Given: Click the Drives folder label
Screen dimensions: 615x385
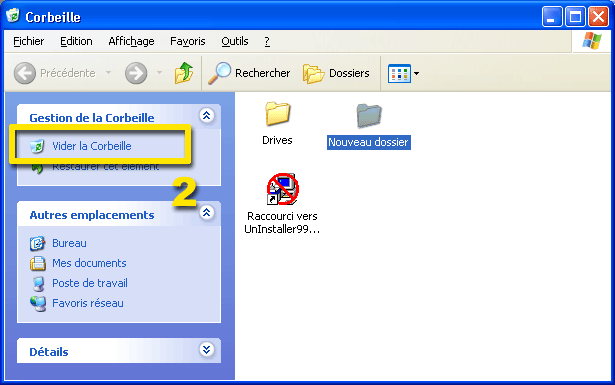Looking at the screenshot, I should point(277,140).
